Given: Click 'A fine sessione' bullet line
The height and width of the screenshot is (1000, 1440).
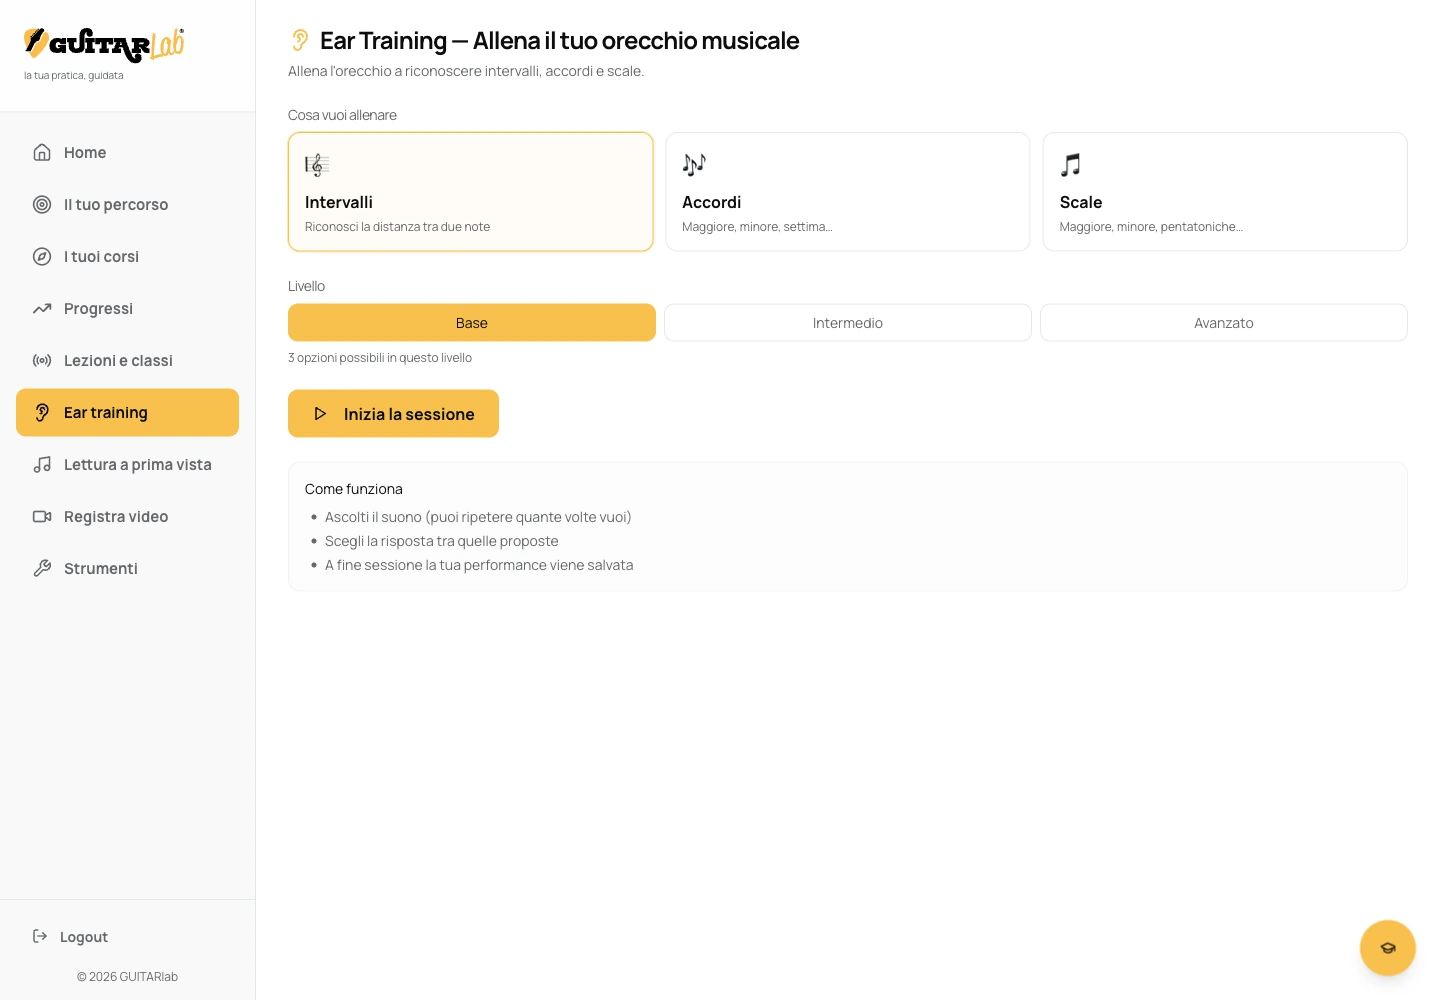Looking at the screenshot, I should coord(479,565).
